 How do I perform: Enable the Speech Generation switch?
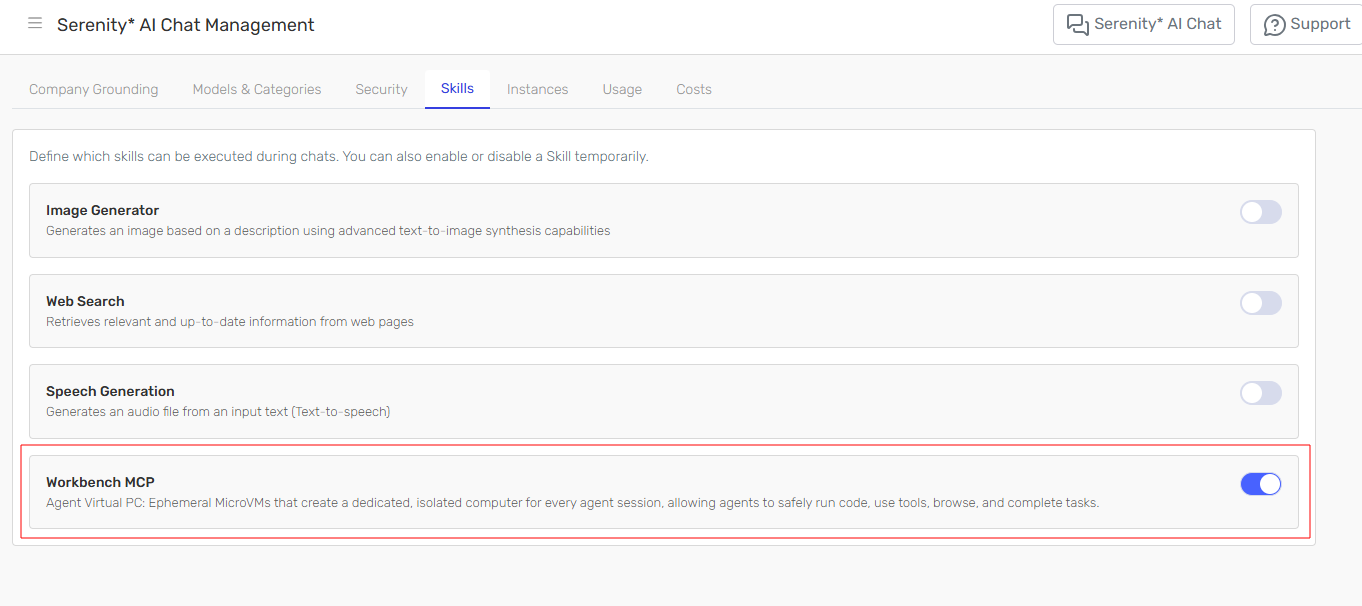(x=1260, y=393)
